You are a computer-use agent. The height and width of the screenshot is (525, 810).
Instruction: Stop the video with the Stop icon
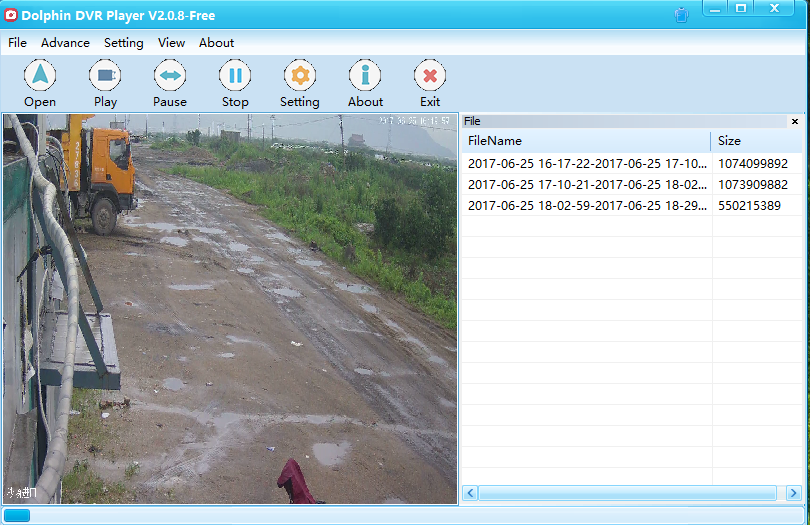235,76
